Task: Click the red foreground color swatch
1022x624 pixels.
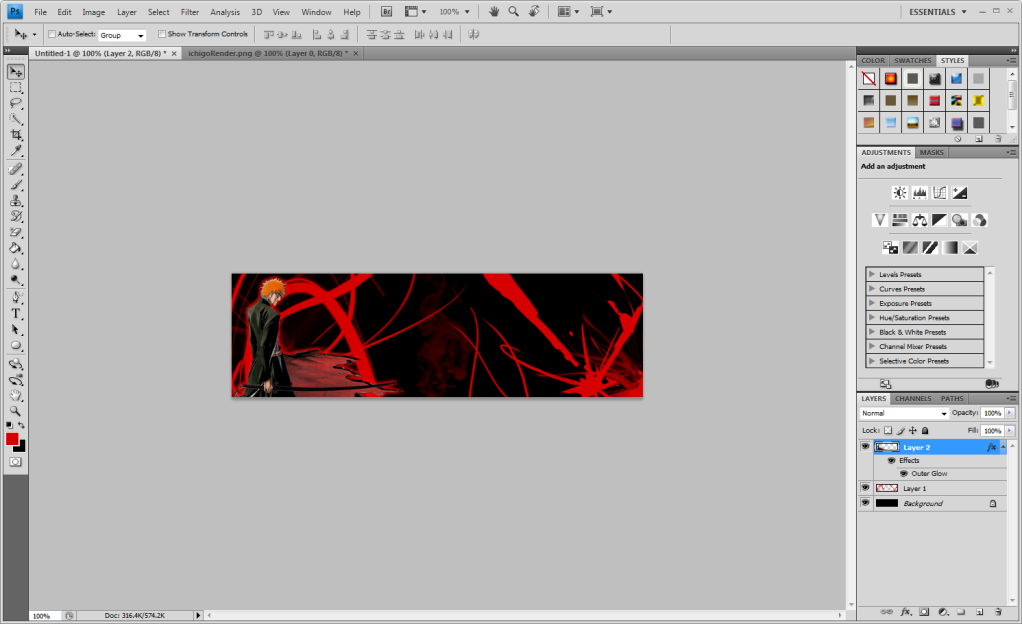Action: coord(12,439)
